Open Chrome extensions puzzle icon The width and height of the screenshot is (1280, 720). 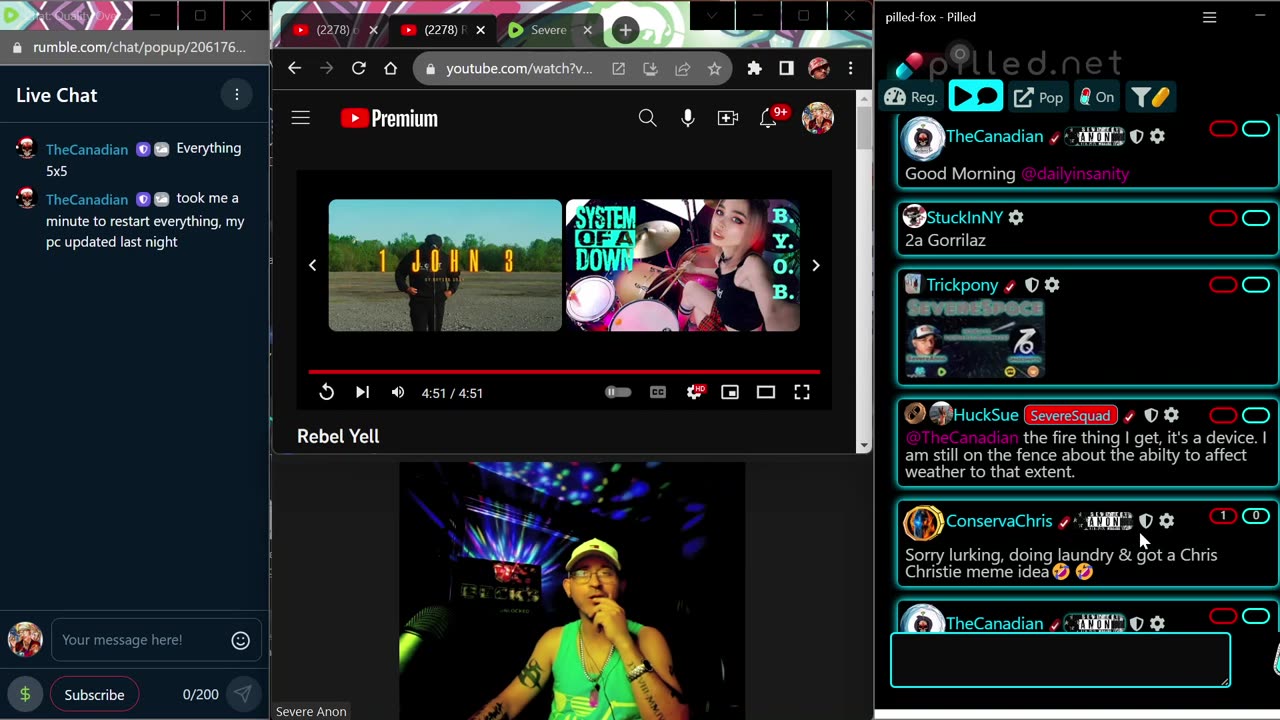tap(754, 68)
